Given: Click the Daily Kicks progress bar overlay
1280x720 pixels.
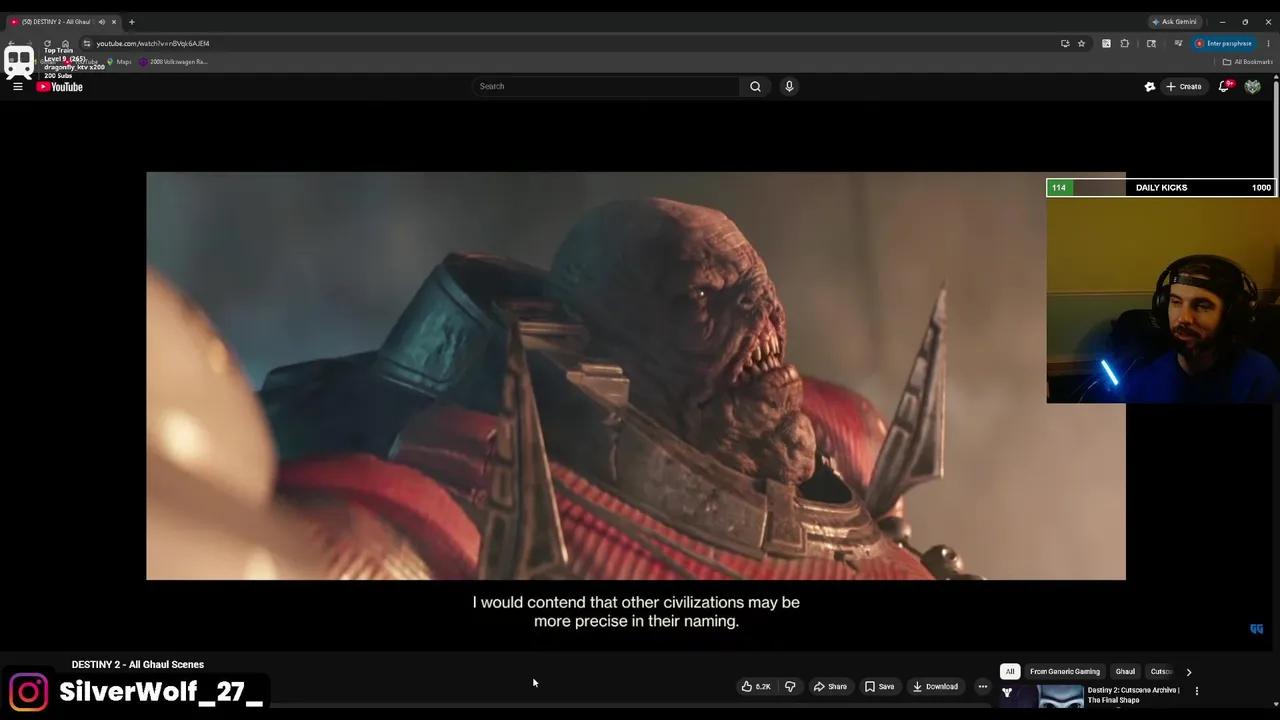Looking at the screenshot, I should click(1161, 188).
